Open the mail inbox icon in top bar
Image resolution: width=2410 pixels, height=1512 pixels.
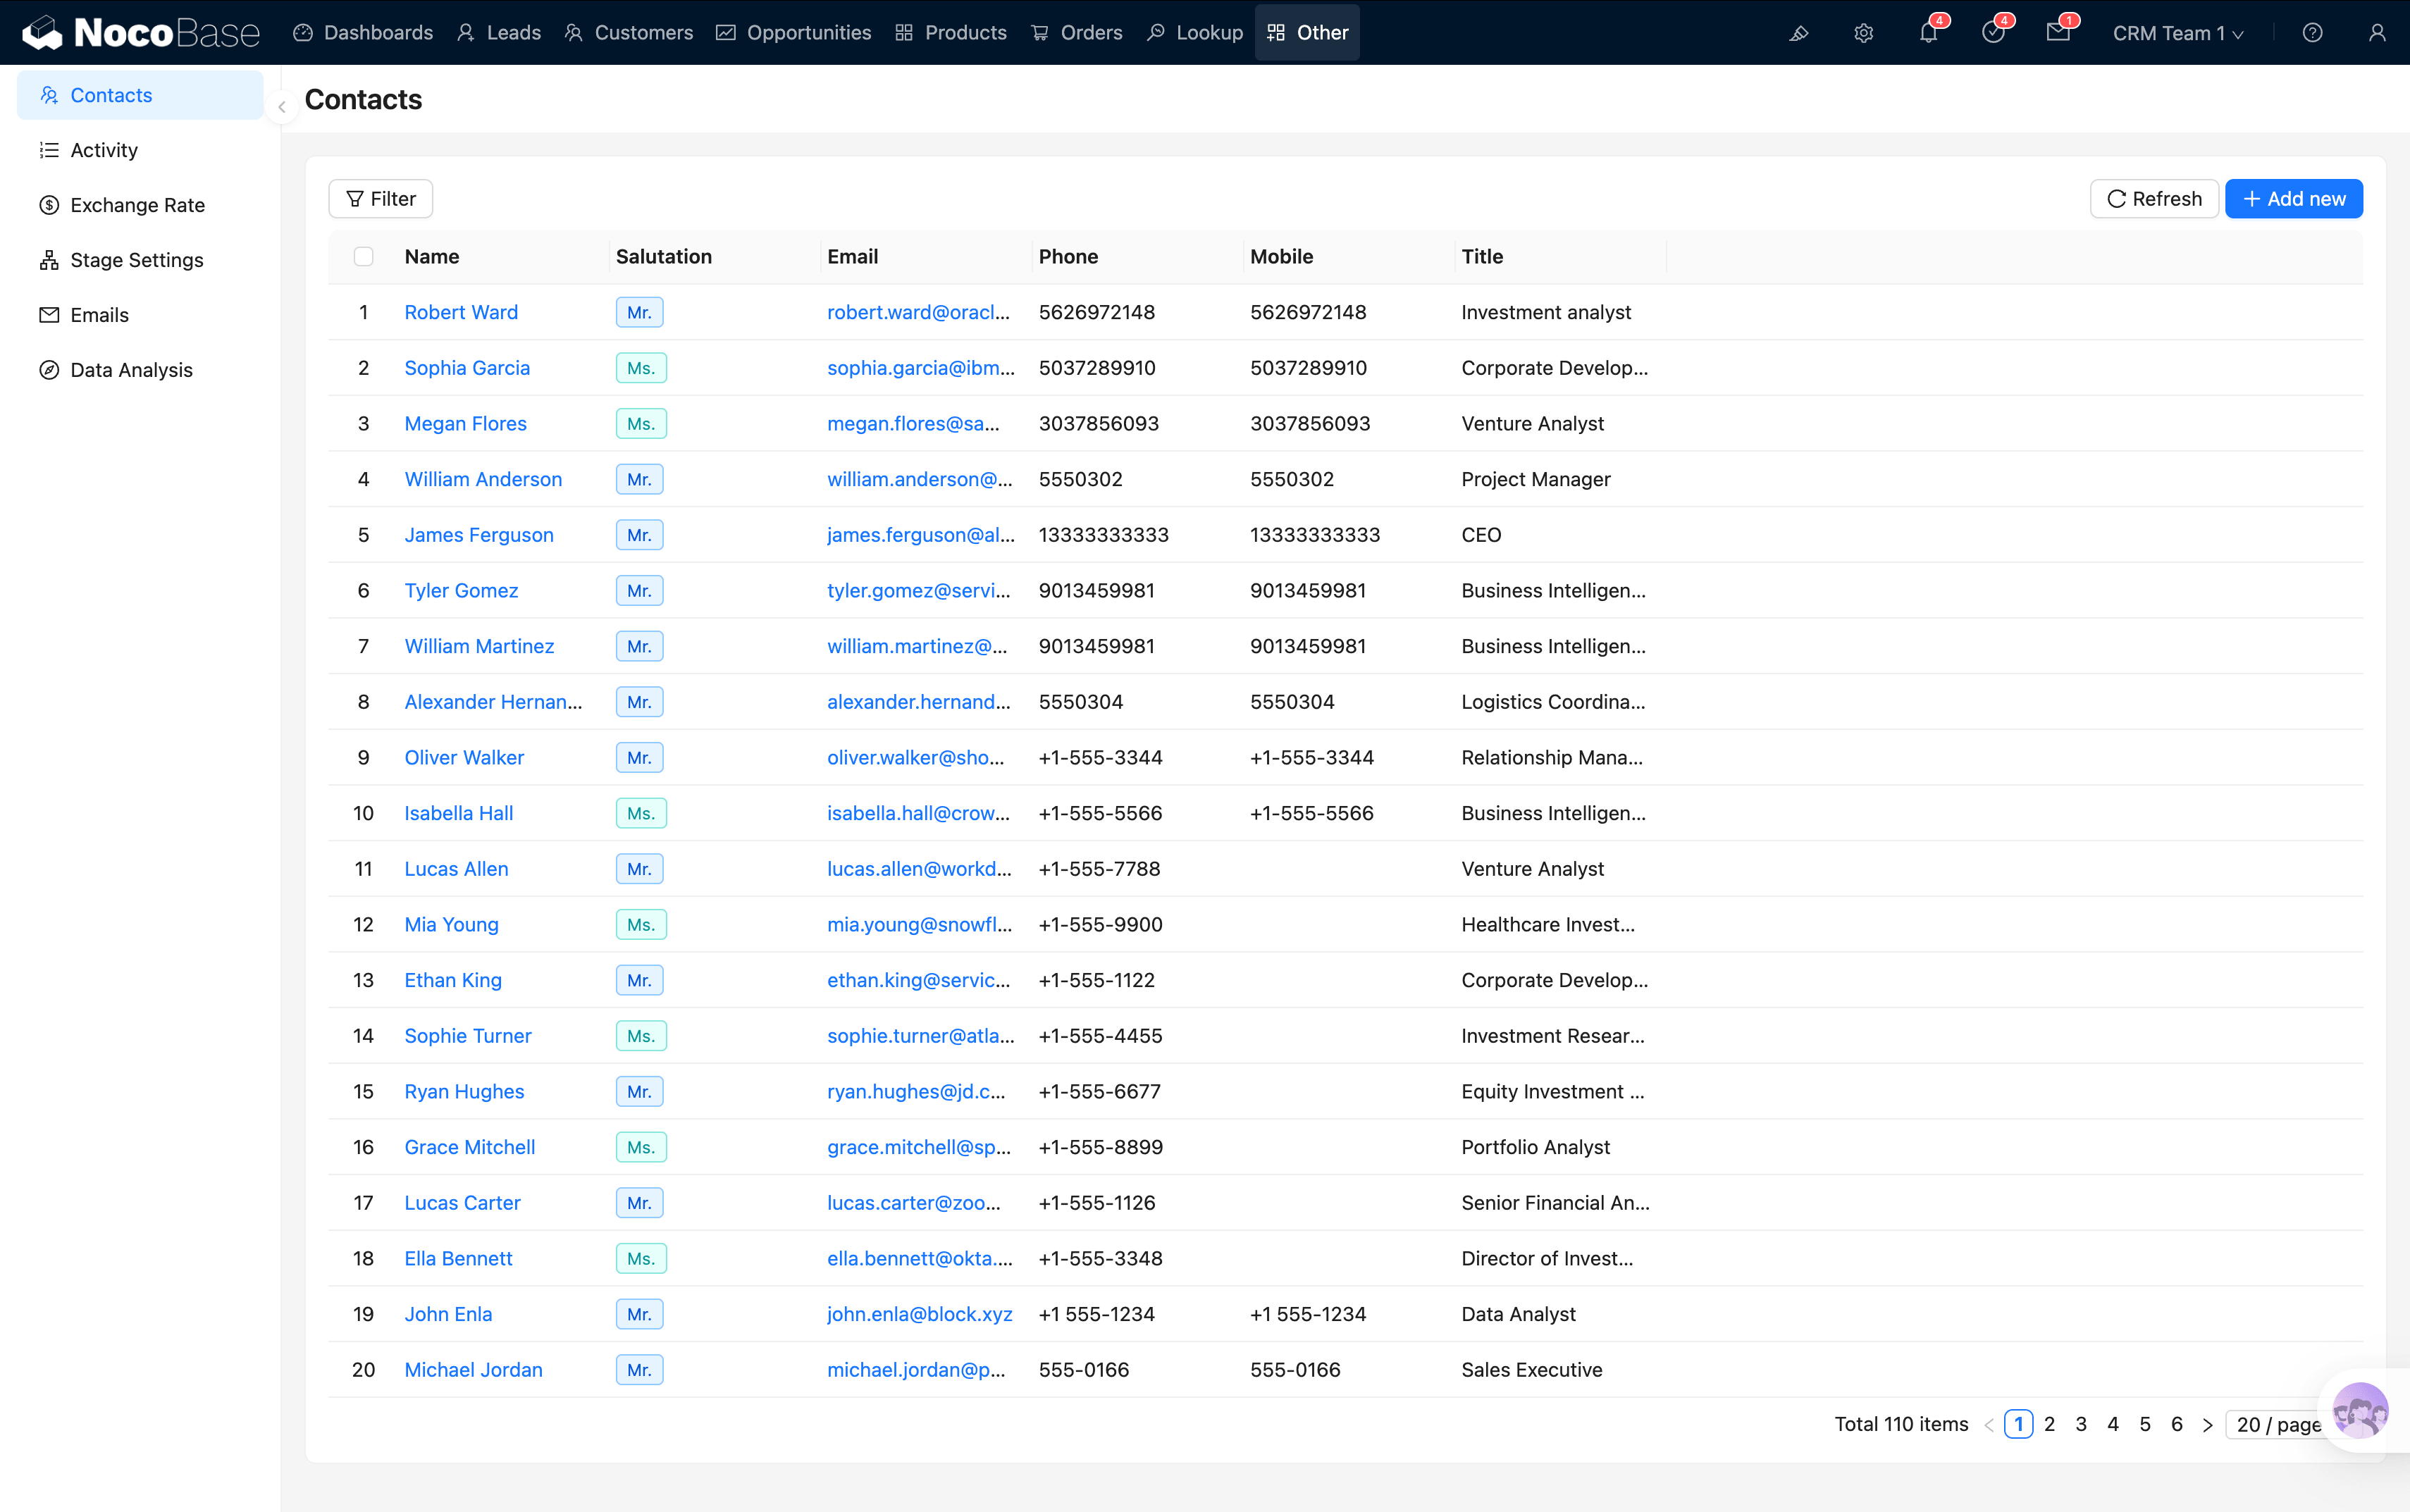pyautogui.click(x=2059, y=33)
